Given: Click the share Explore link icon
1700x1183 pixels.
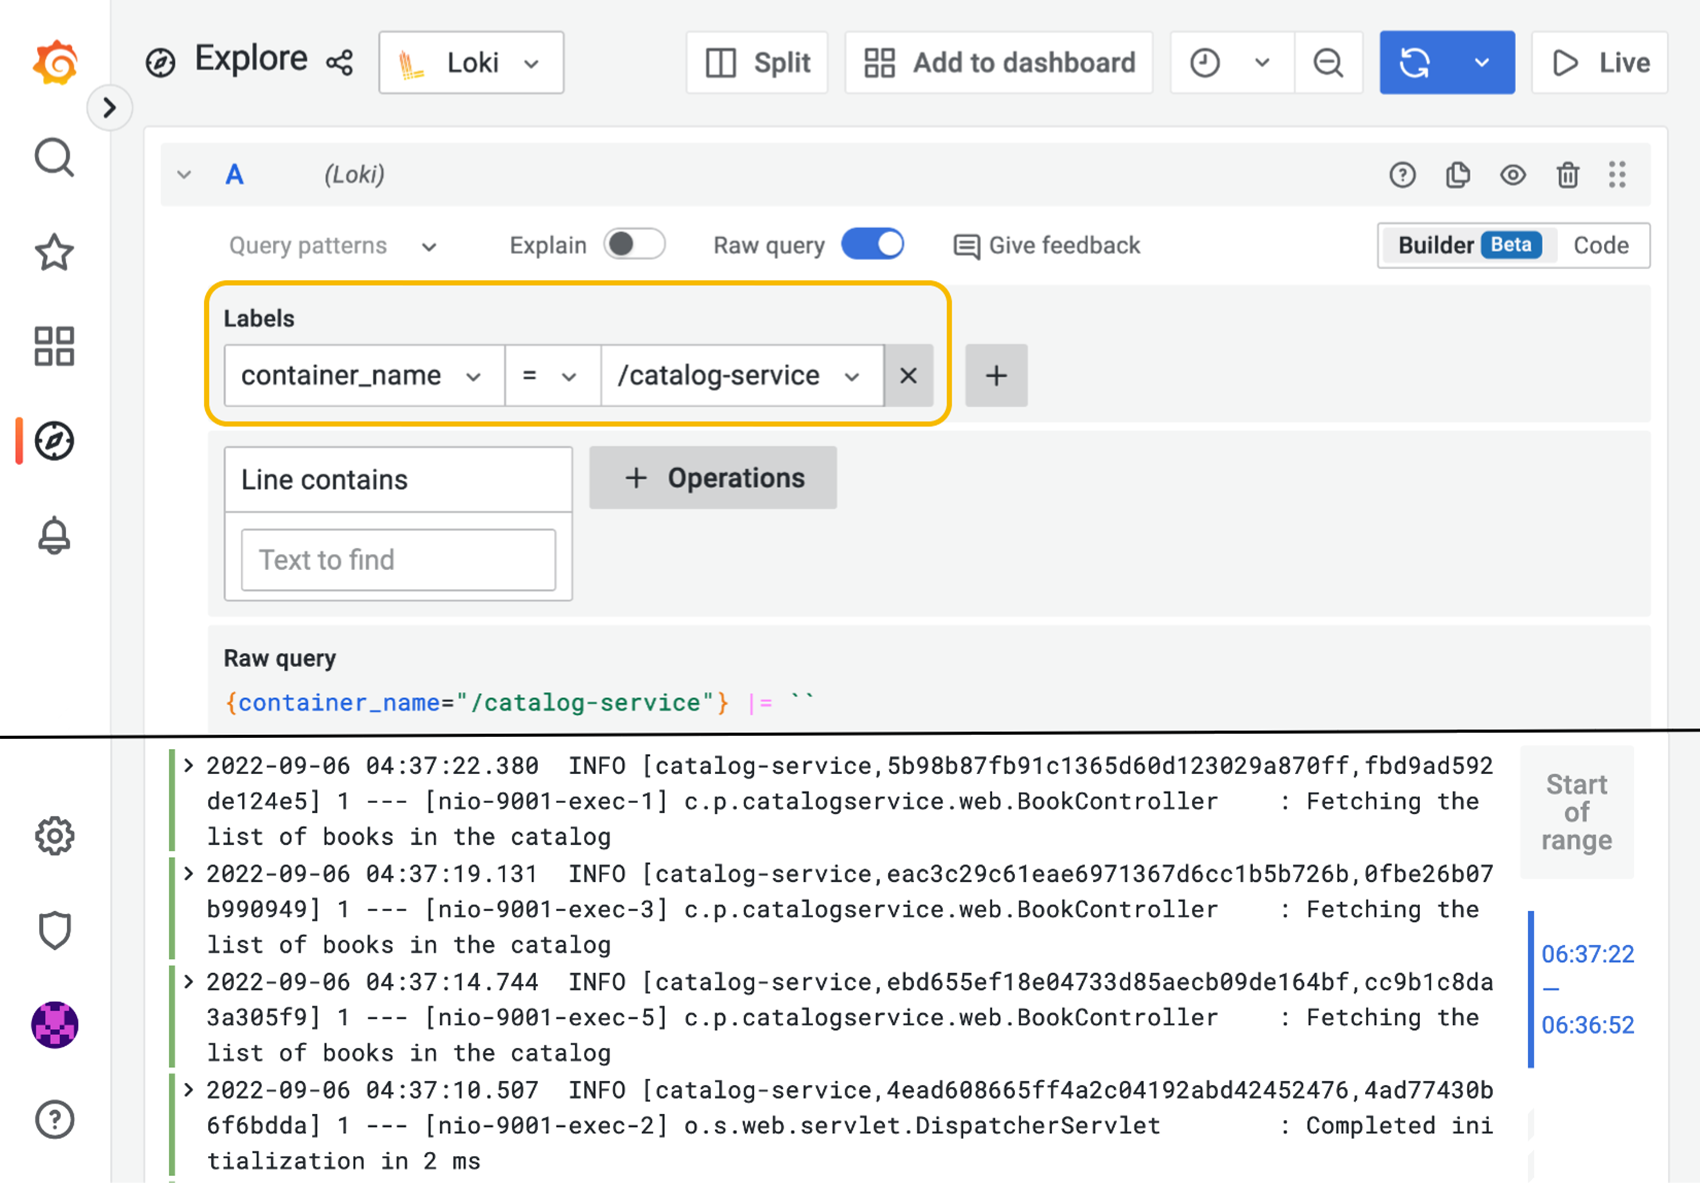Looking at the screenshot, I should (x=340, y=63).
